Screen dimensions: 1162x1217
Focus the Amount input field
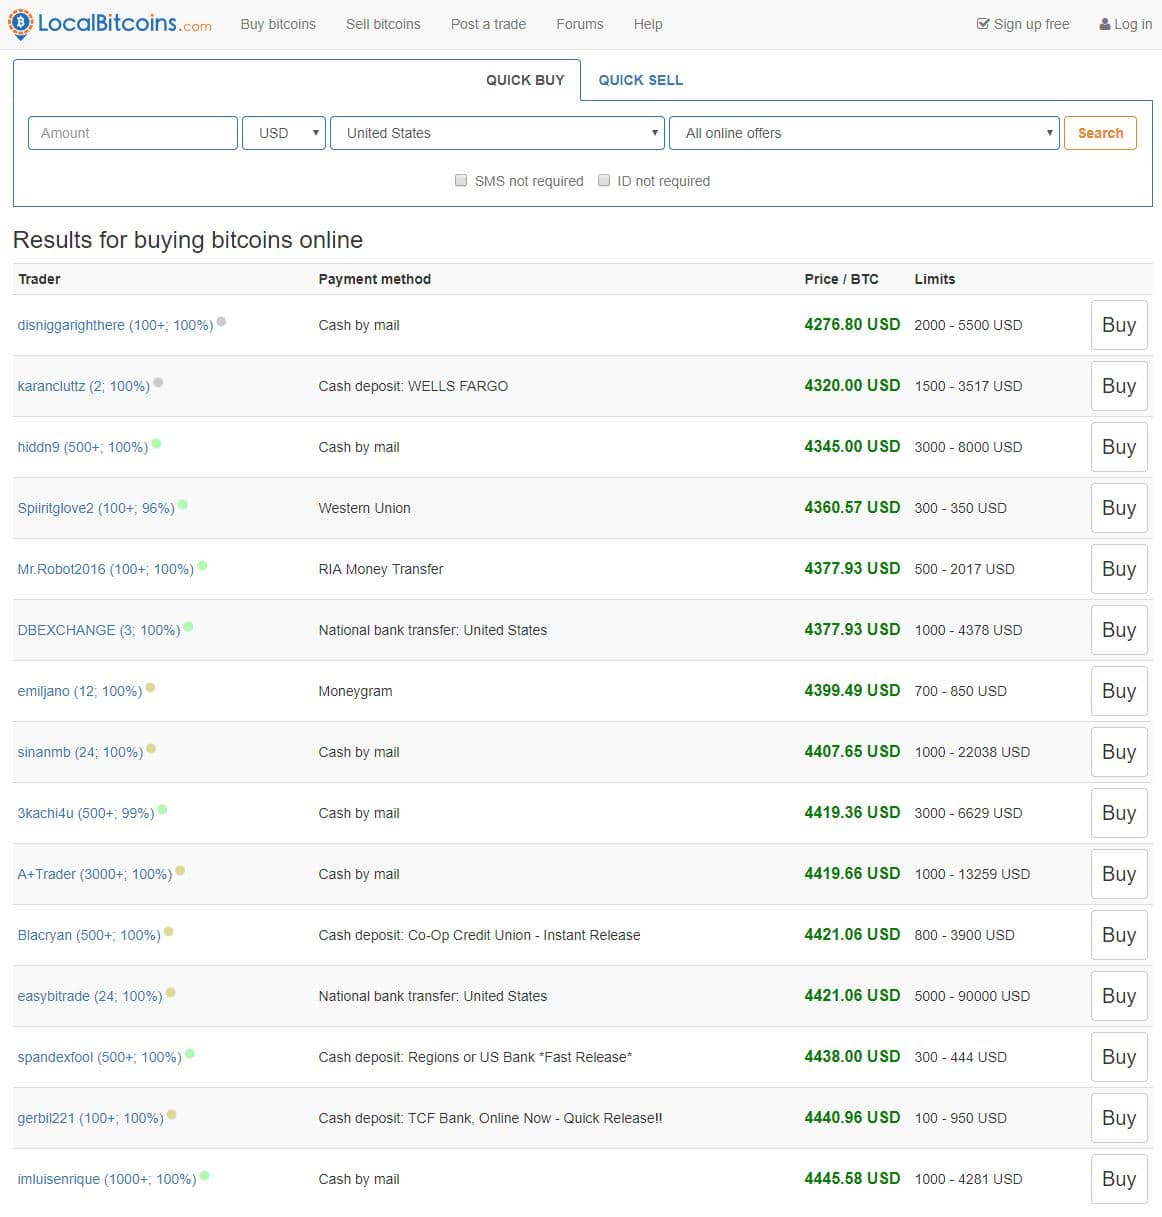[x=133, y=133]
